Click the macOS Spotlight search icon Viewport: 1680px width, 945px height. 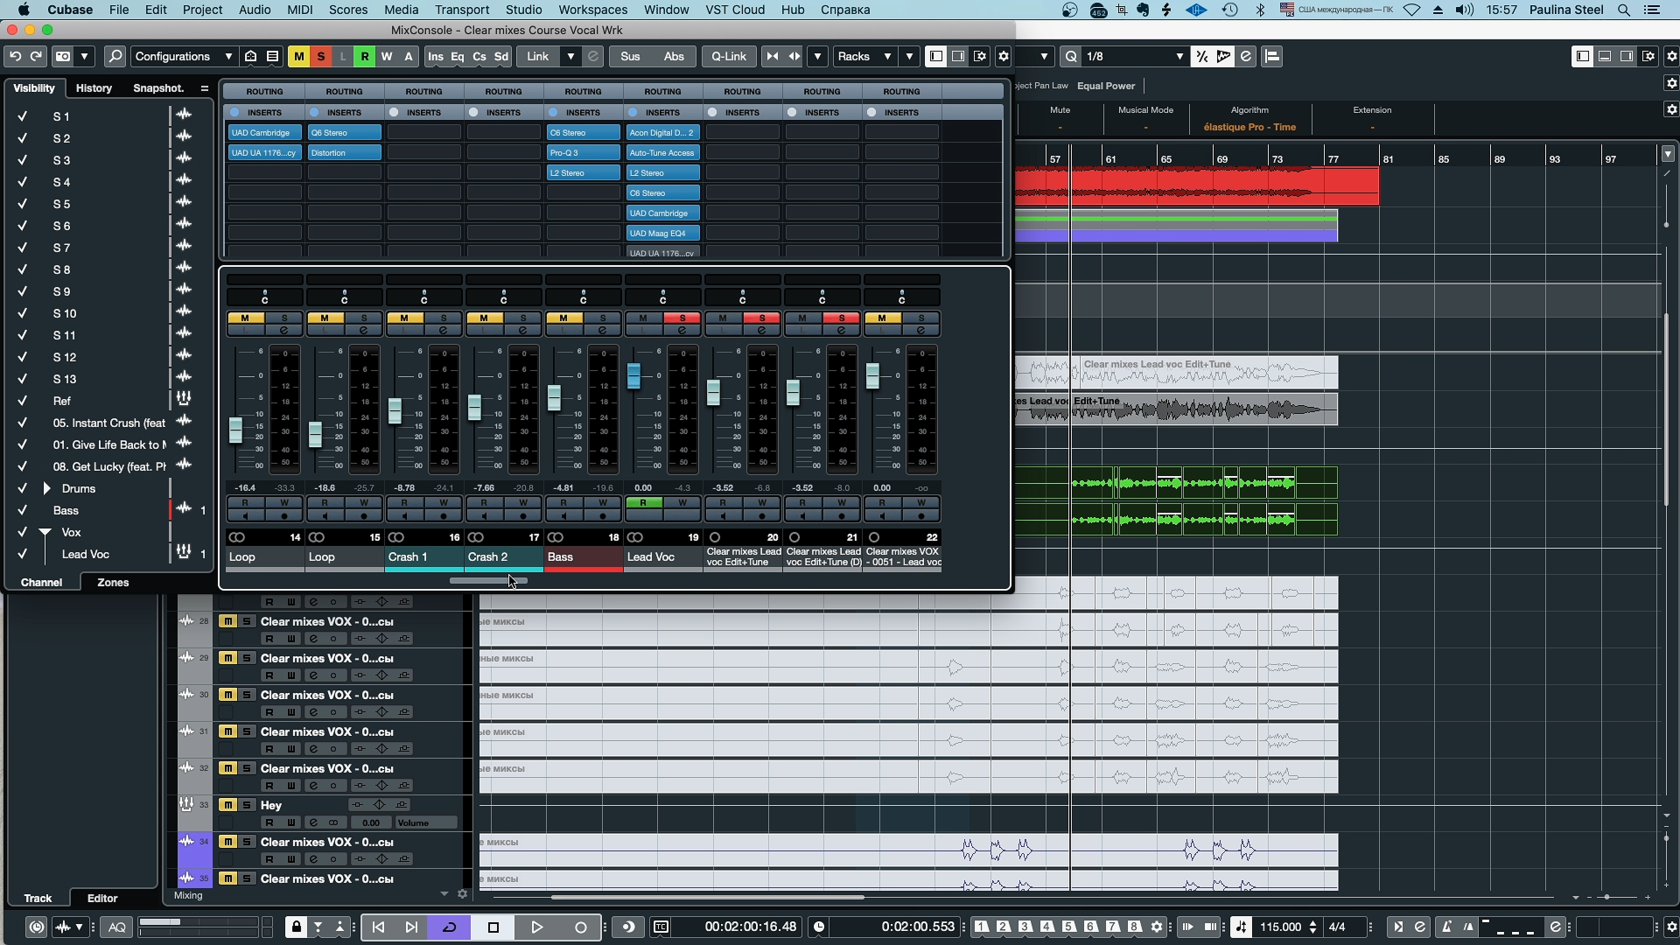(x=1624, y=9)
